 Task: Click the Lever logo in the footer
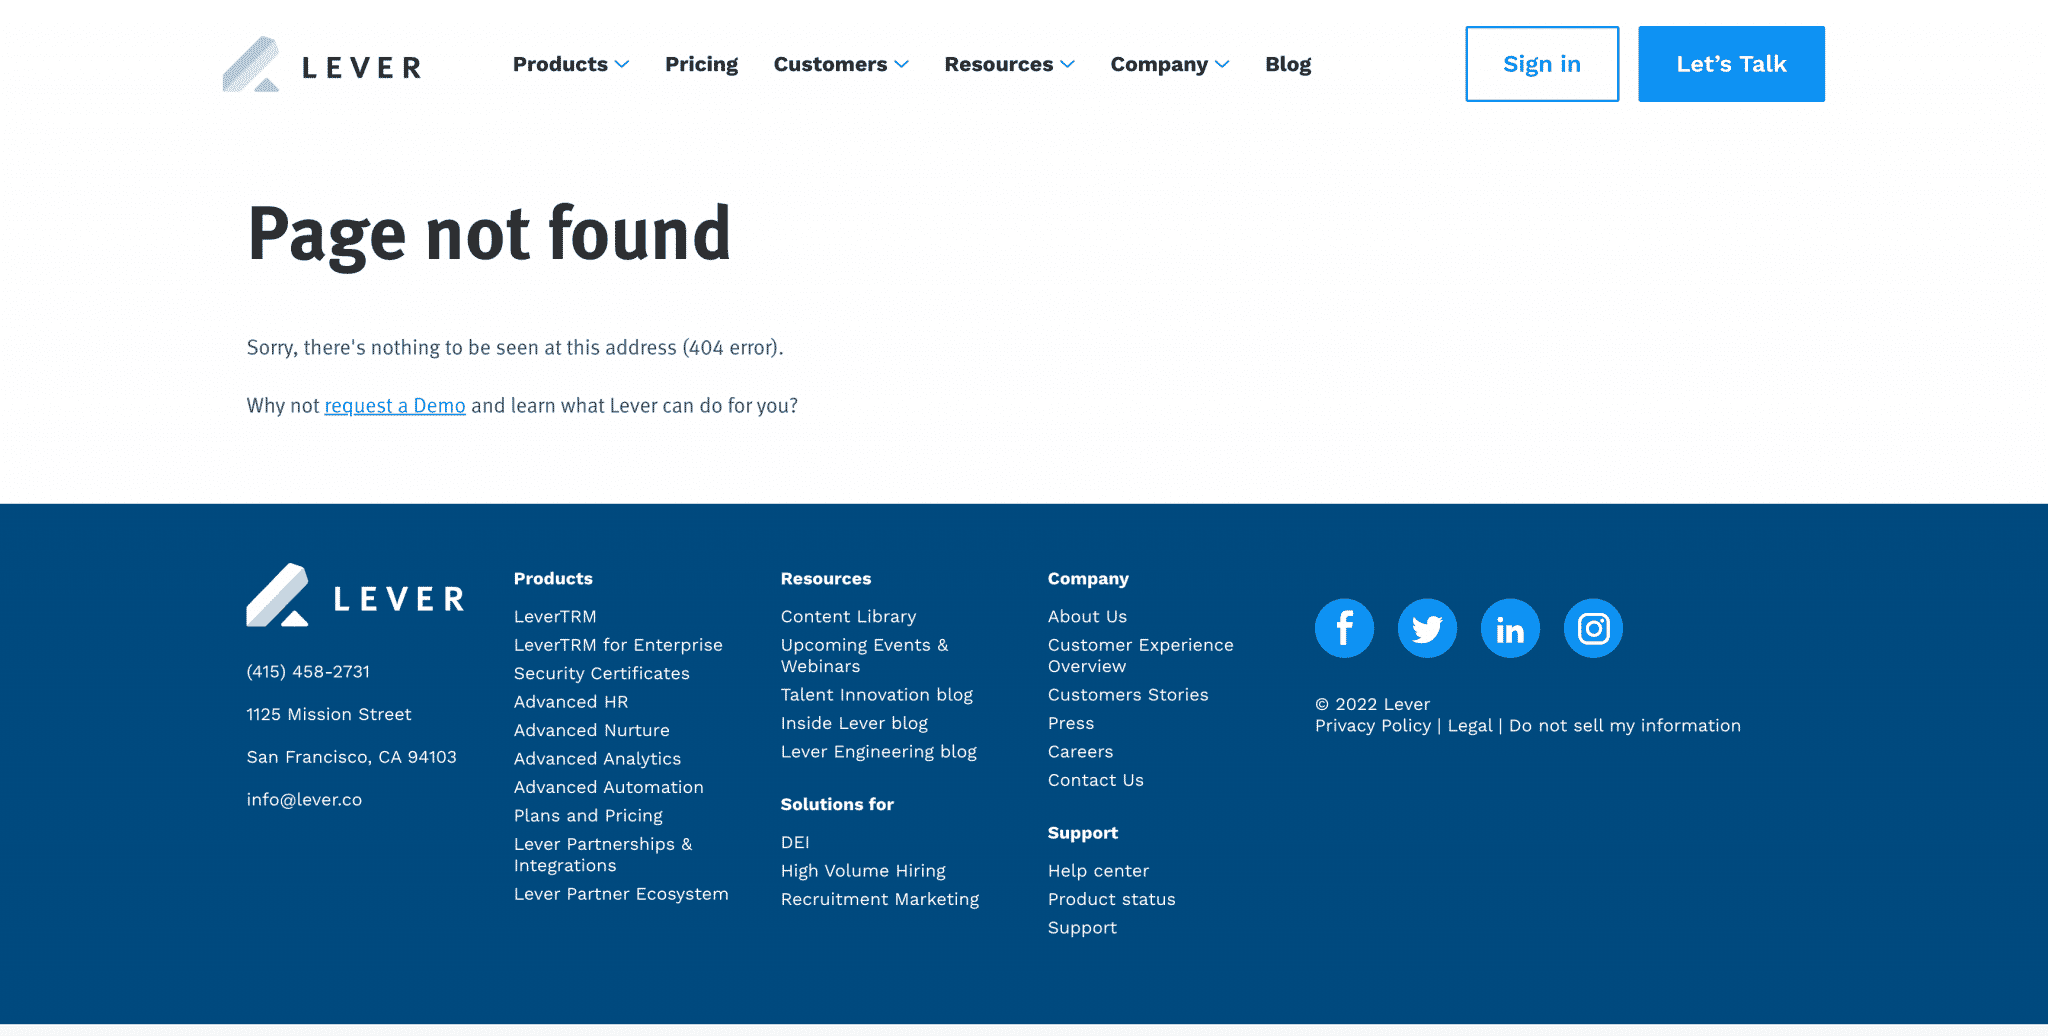pos(356,595)
